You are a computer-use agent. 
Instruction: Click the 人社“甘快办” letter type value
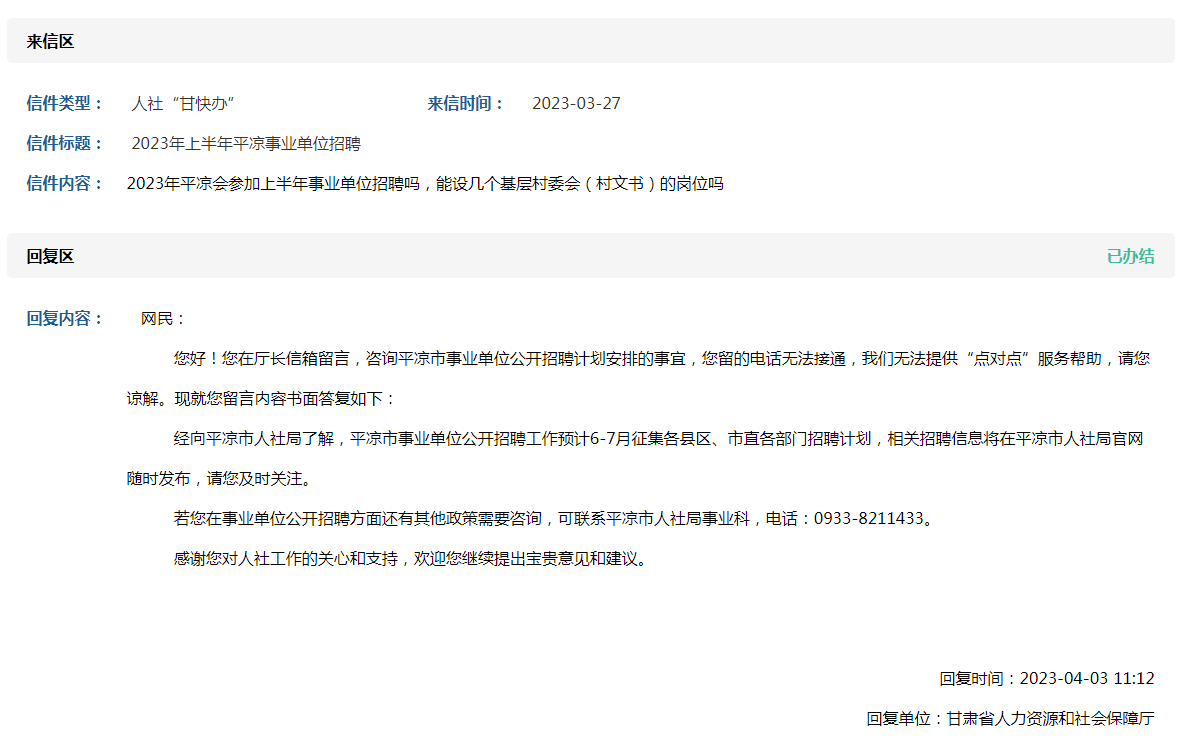[x=183, y=103]
